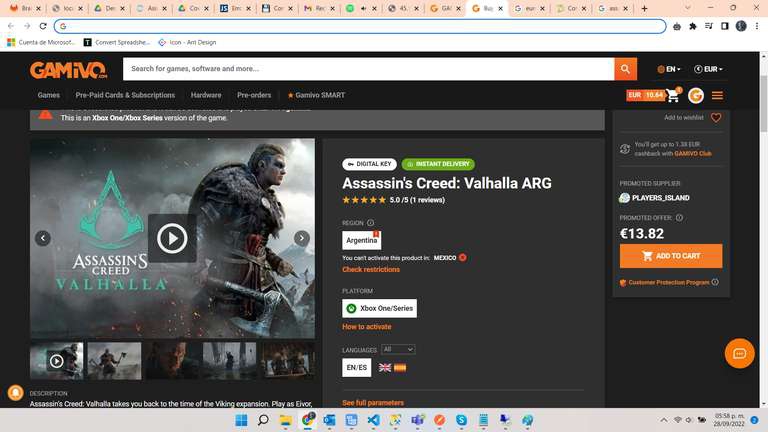This screenshot has width=768, height=432.
Task: Show previous gallery image arrow
Action: 43,238
